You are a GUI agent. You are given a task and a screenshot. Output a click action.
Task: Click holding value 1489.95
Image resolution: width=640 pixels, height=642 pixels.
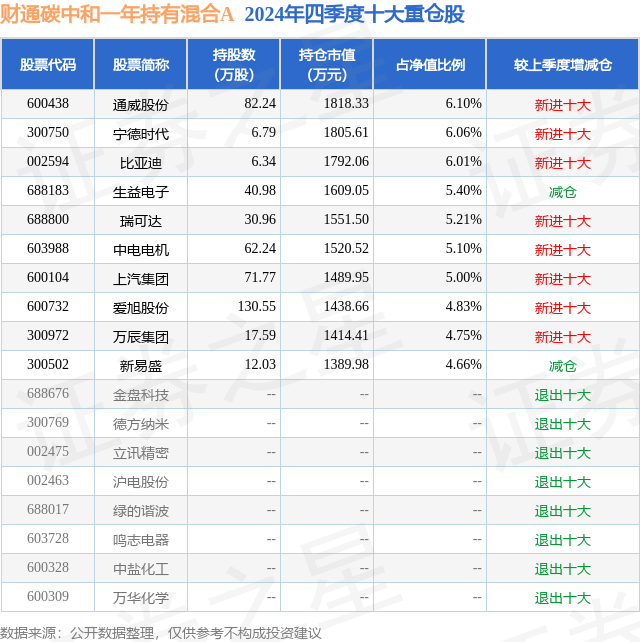[346, 278]
